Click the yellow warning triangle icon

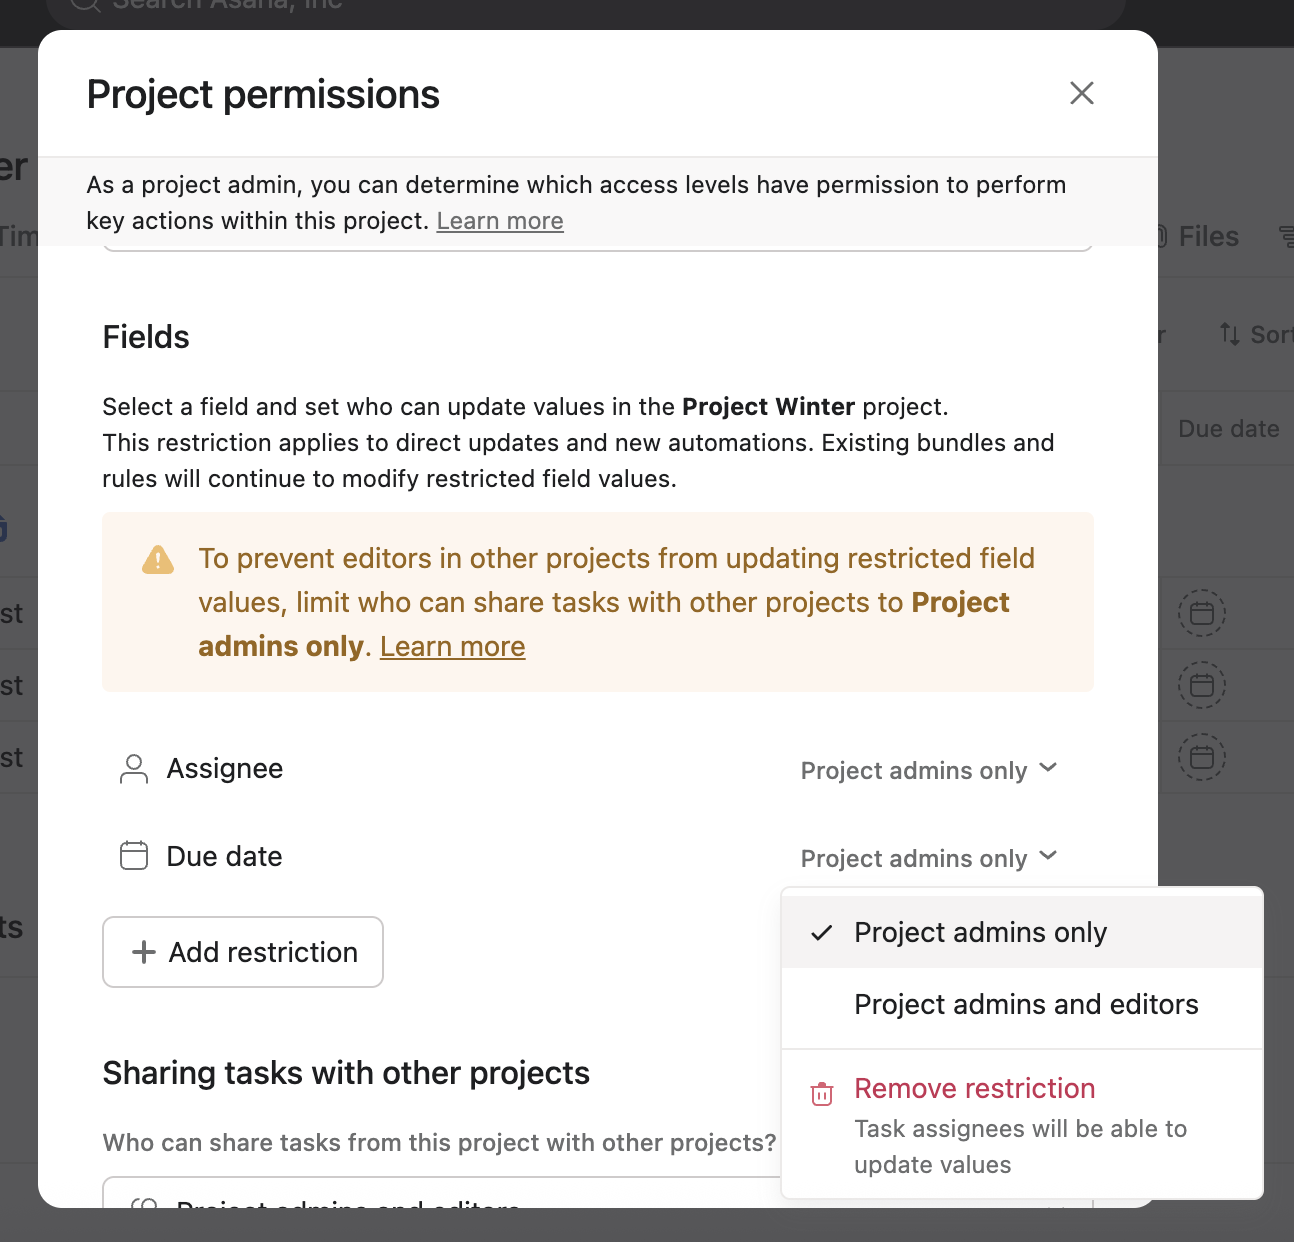pyautogui.click(x=158, y=560)
